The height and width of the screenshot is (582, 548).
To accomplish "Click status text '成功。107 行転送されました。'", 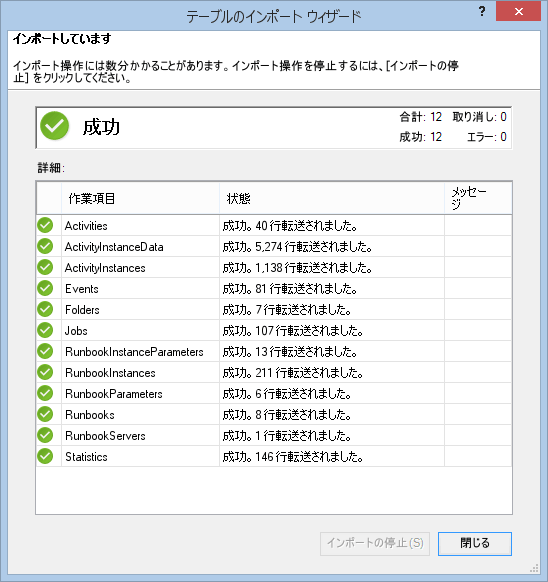I will (293, 331).
